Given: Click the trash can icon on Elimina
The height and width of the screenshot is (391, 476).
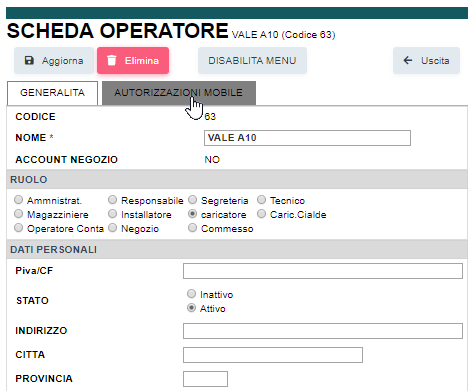Looking at the screenshot, I should click(112, 60).
